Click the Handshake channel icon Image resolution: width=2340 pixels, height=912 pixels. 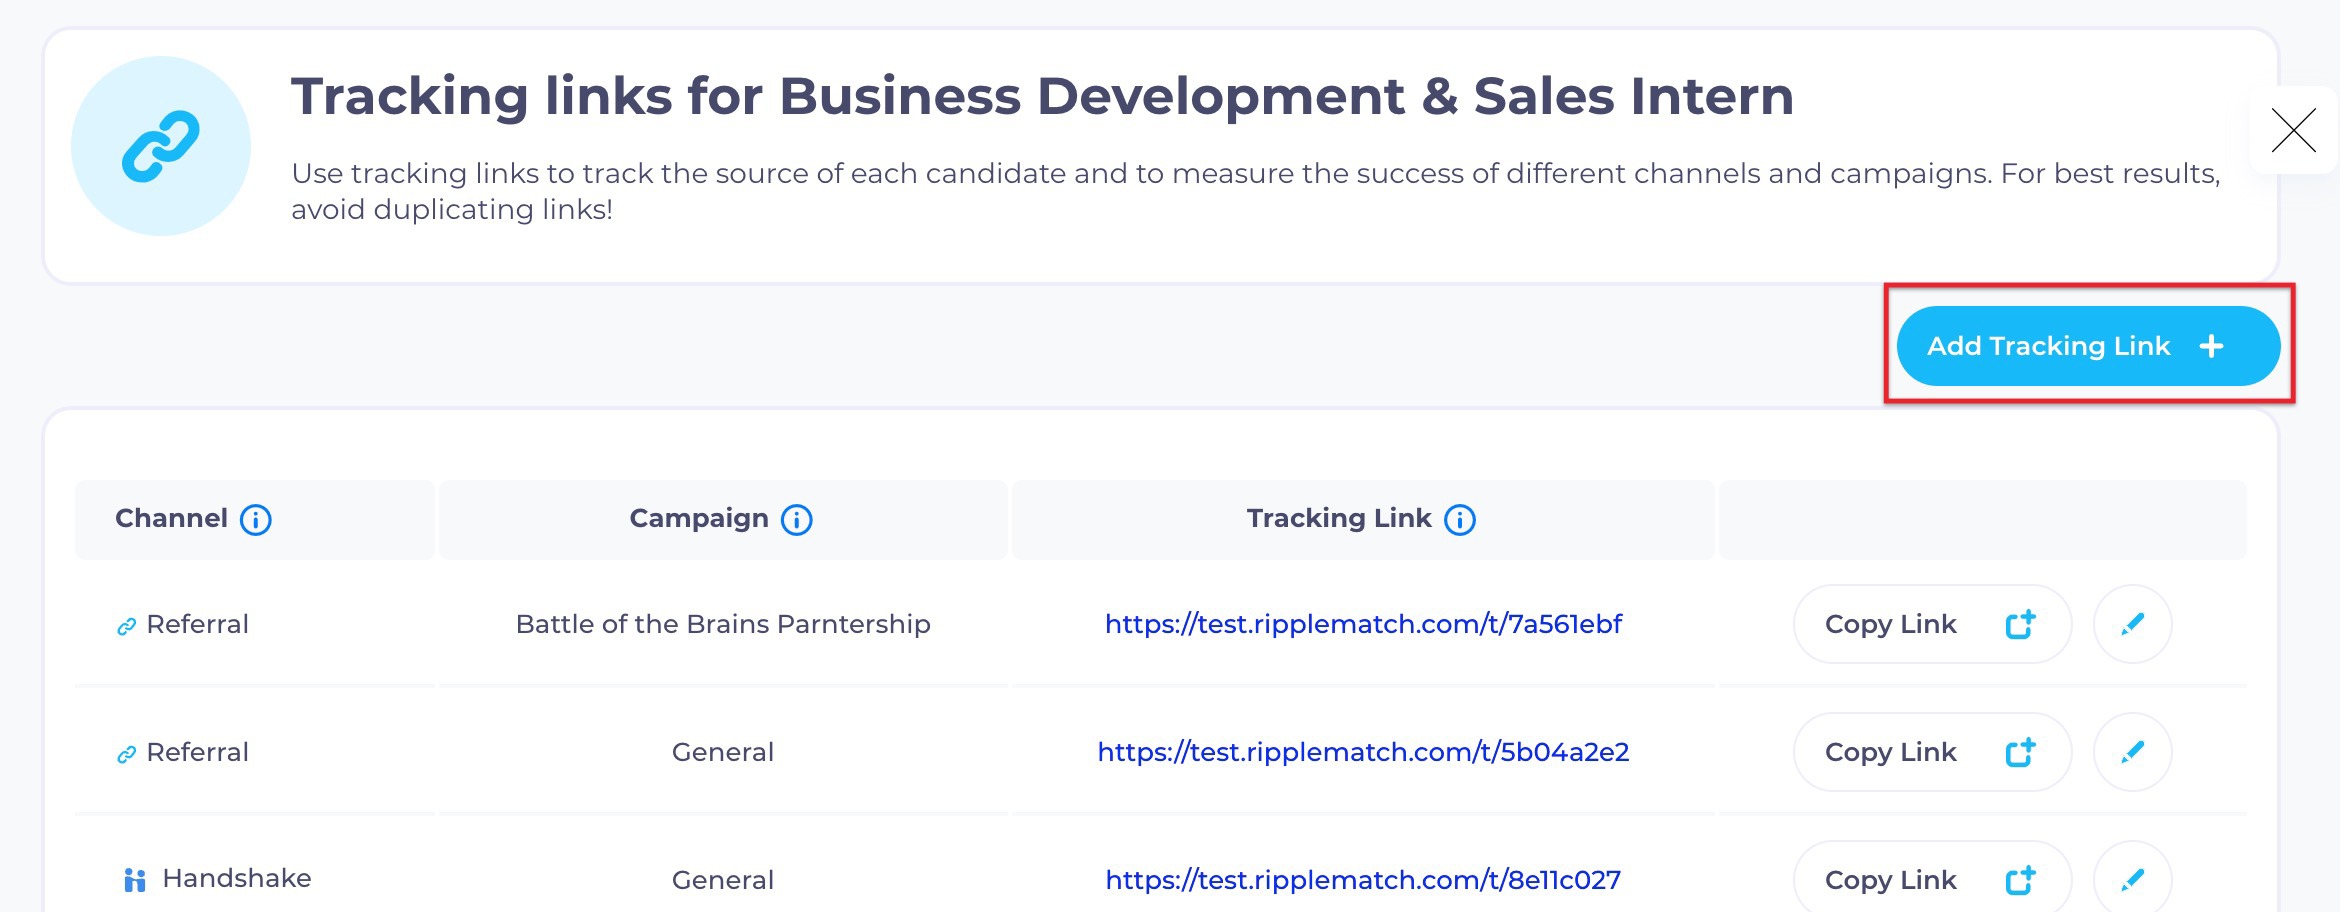click(x=134, y=880)
